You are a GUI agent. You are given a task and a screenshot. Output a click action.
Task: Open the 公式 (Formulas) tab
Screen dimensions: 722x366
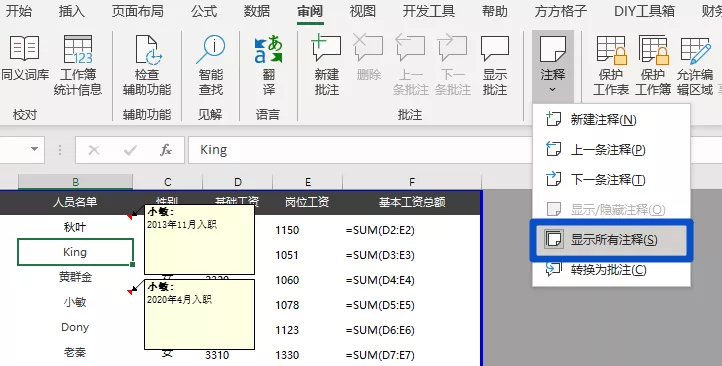coord(204,11)
